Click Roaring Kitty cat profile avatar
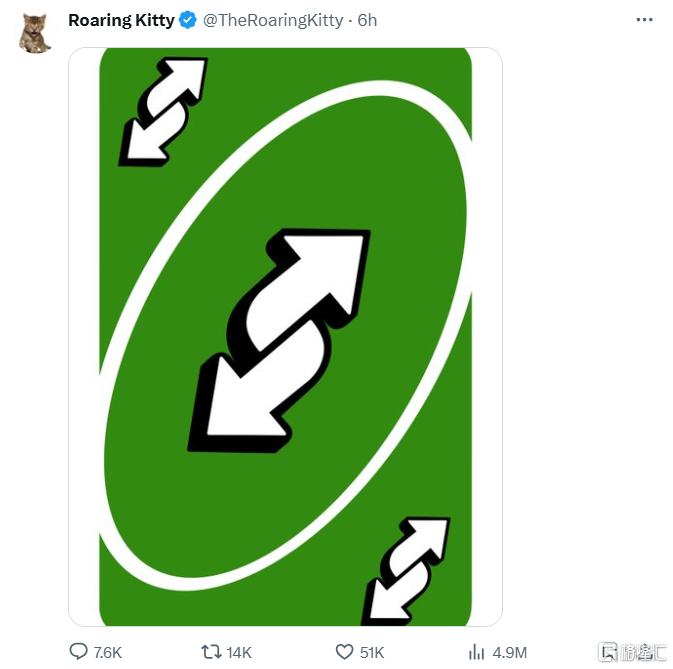 (35, 33)
